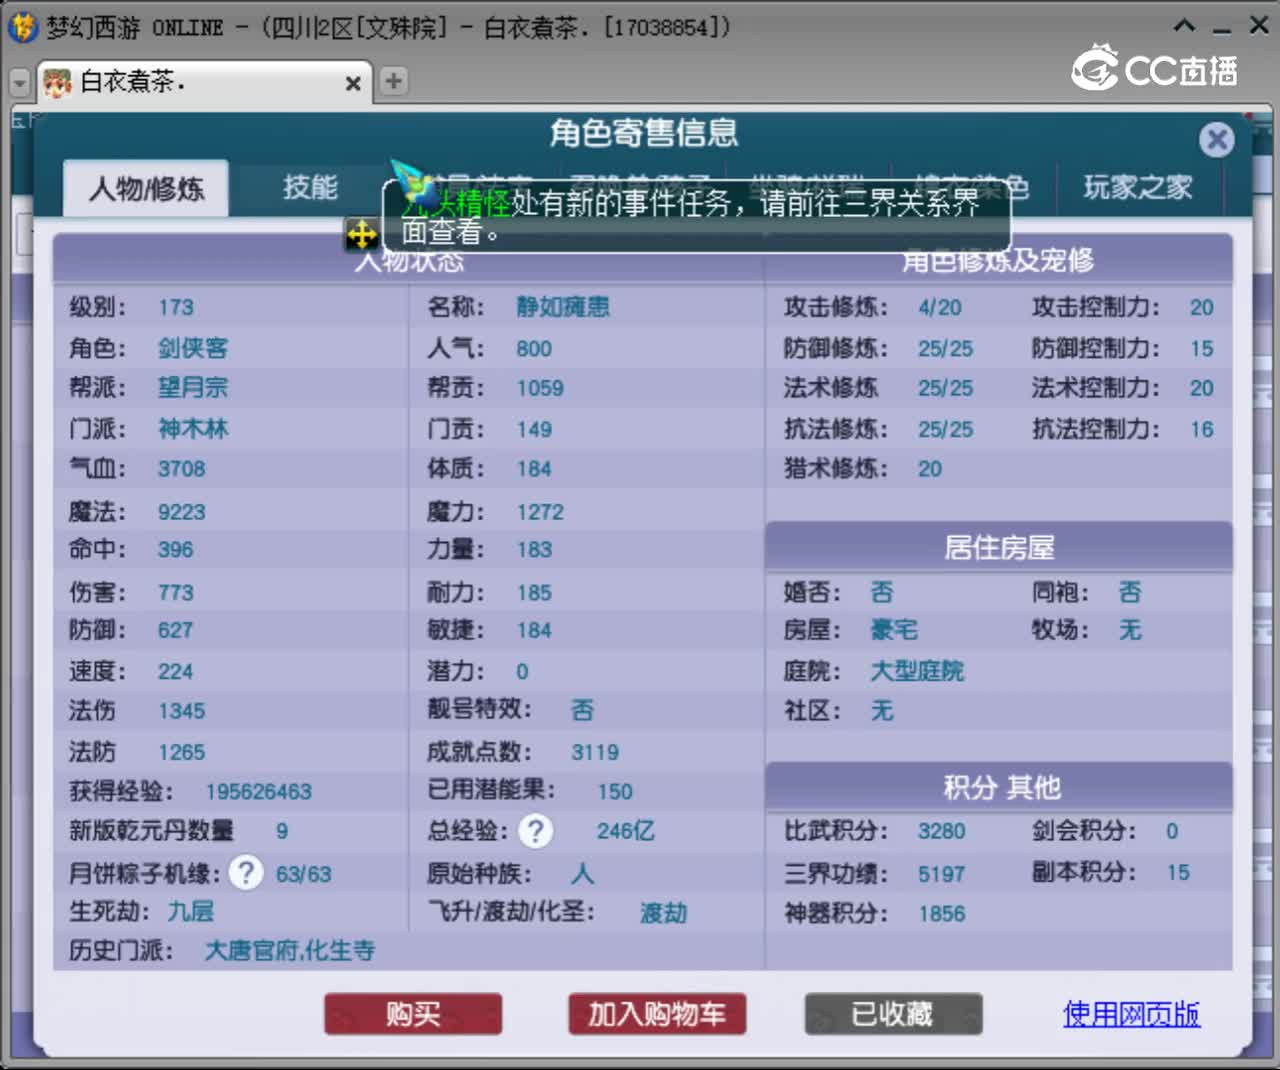Click the 总经验 help question mark
The height and width of the screenshot is (1070, 1280).
(536, 831)
